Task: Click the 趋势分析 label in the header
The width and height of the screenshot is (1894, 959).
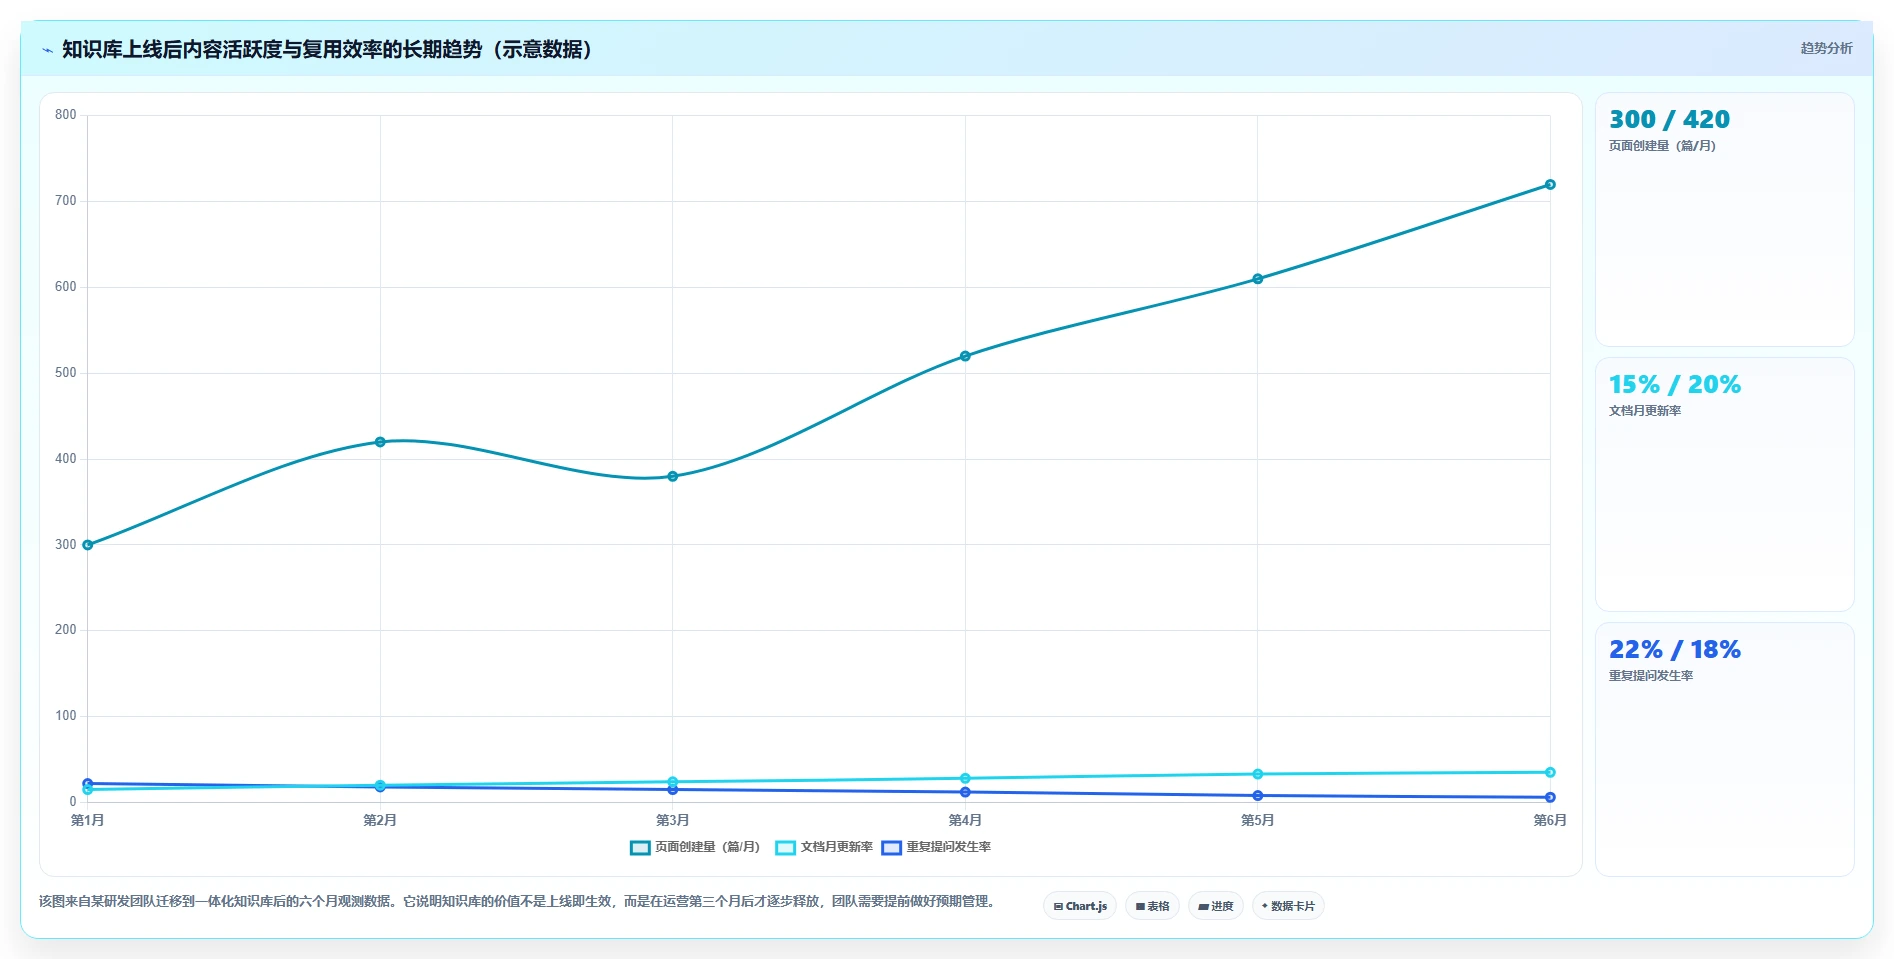Action: pyautogui.click(x=1826, y=48)
